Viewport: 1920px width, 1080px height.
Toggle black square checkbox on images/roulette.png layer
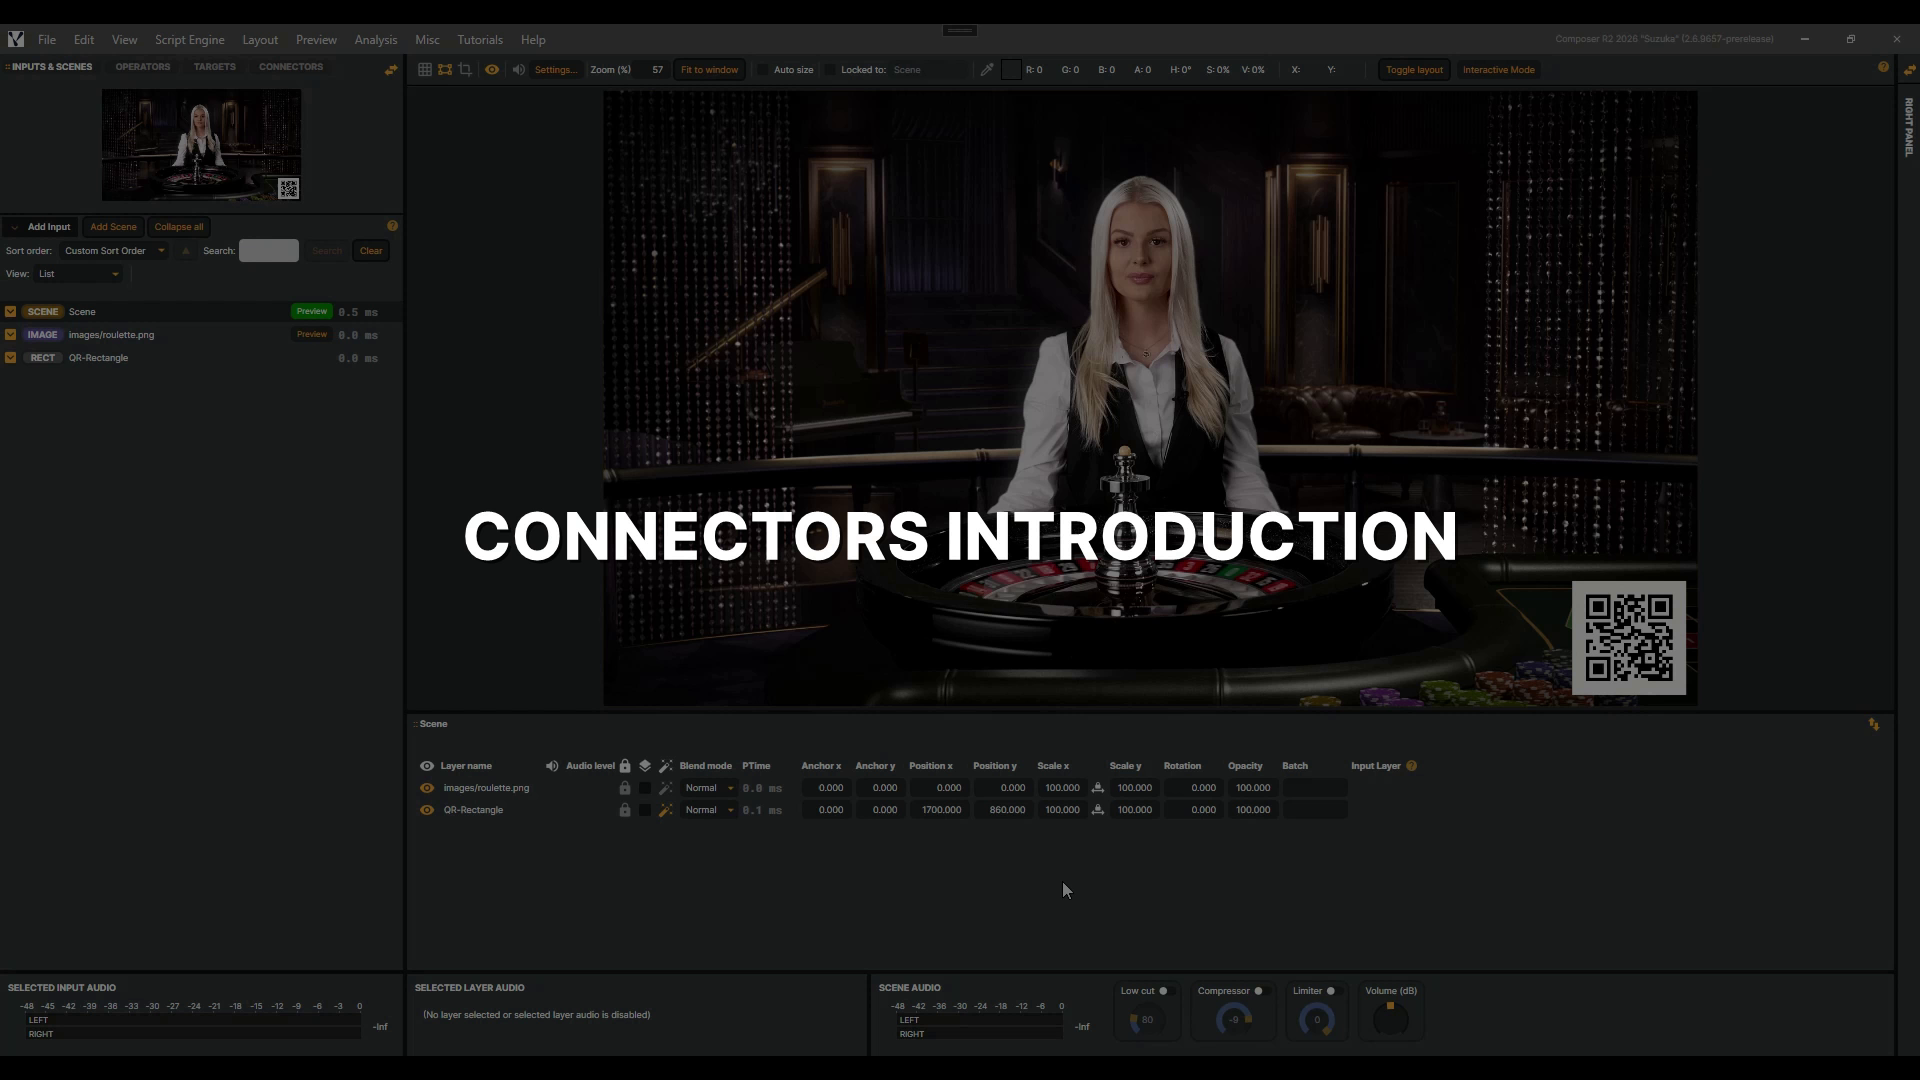pyautogui.click(x=645, y=788)
